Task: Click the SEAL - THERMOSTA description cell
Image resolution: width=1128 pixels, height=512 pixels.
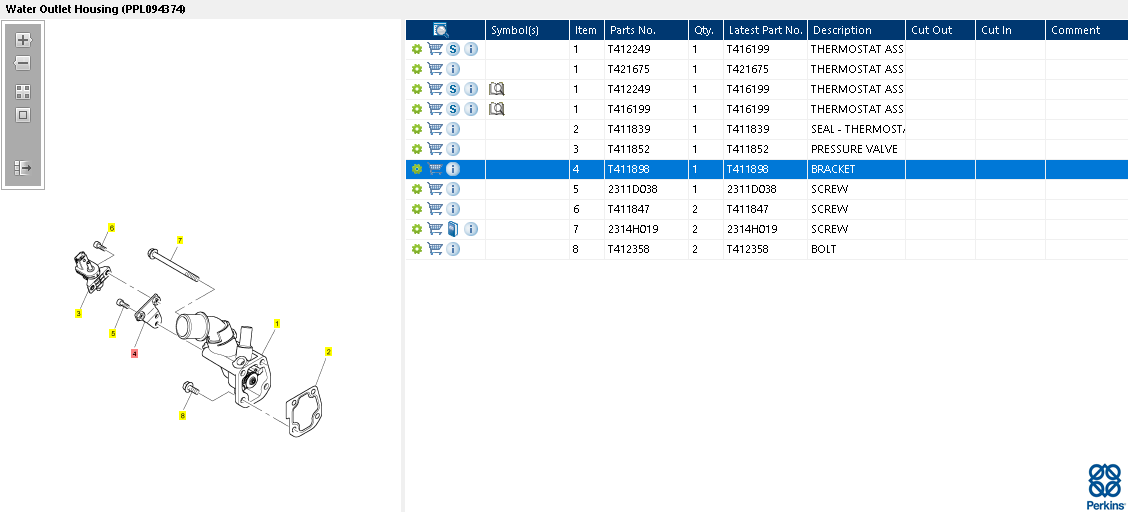Action: tap(856, 129)
